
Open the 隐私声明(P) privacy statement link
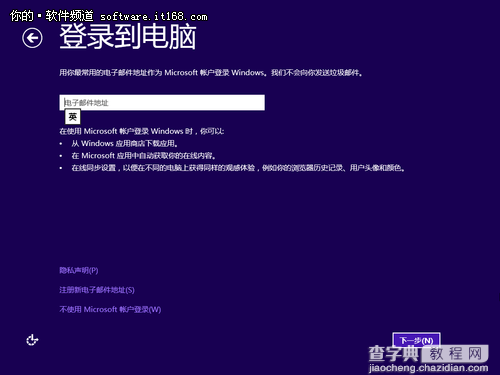[79, 270]
